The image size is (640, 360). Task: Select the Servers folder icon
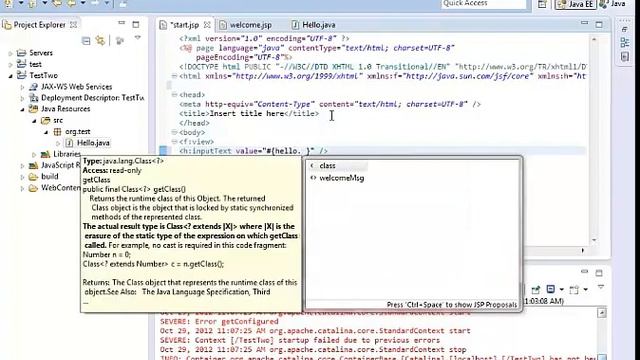pyautogui.click(x=21, y=53)
